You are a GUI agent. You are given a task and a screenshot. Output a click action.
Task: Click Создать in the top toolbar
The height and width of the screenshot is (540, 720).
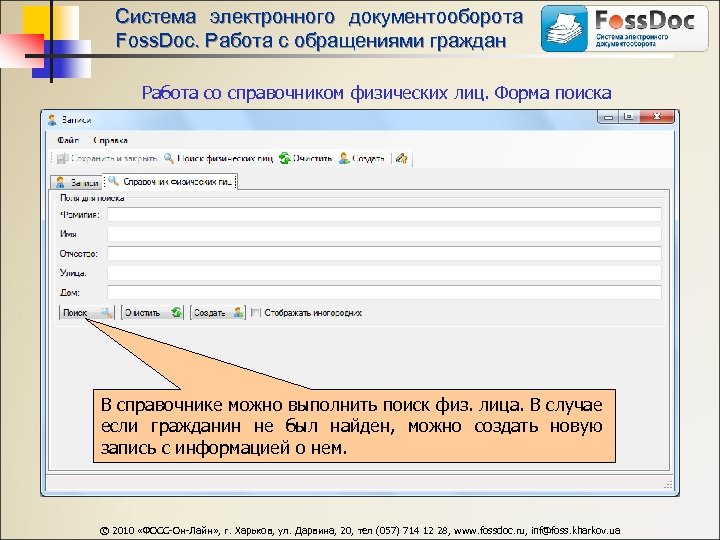pyautogui.click(x=362, y=158)
